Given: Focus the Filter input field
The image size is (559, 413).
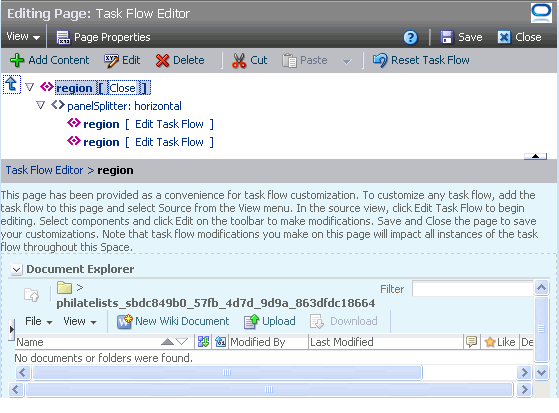Looking at the screenshot, I should (x=473, y=289).
